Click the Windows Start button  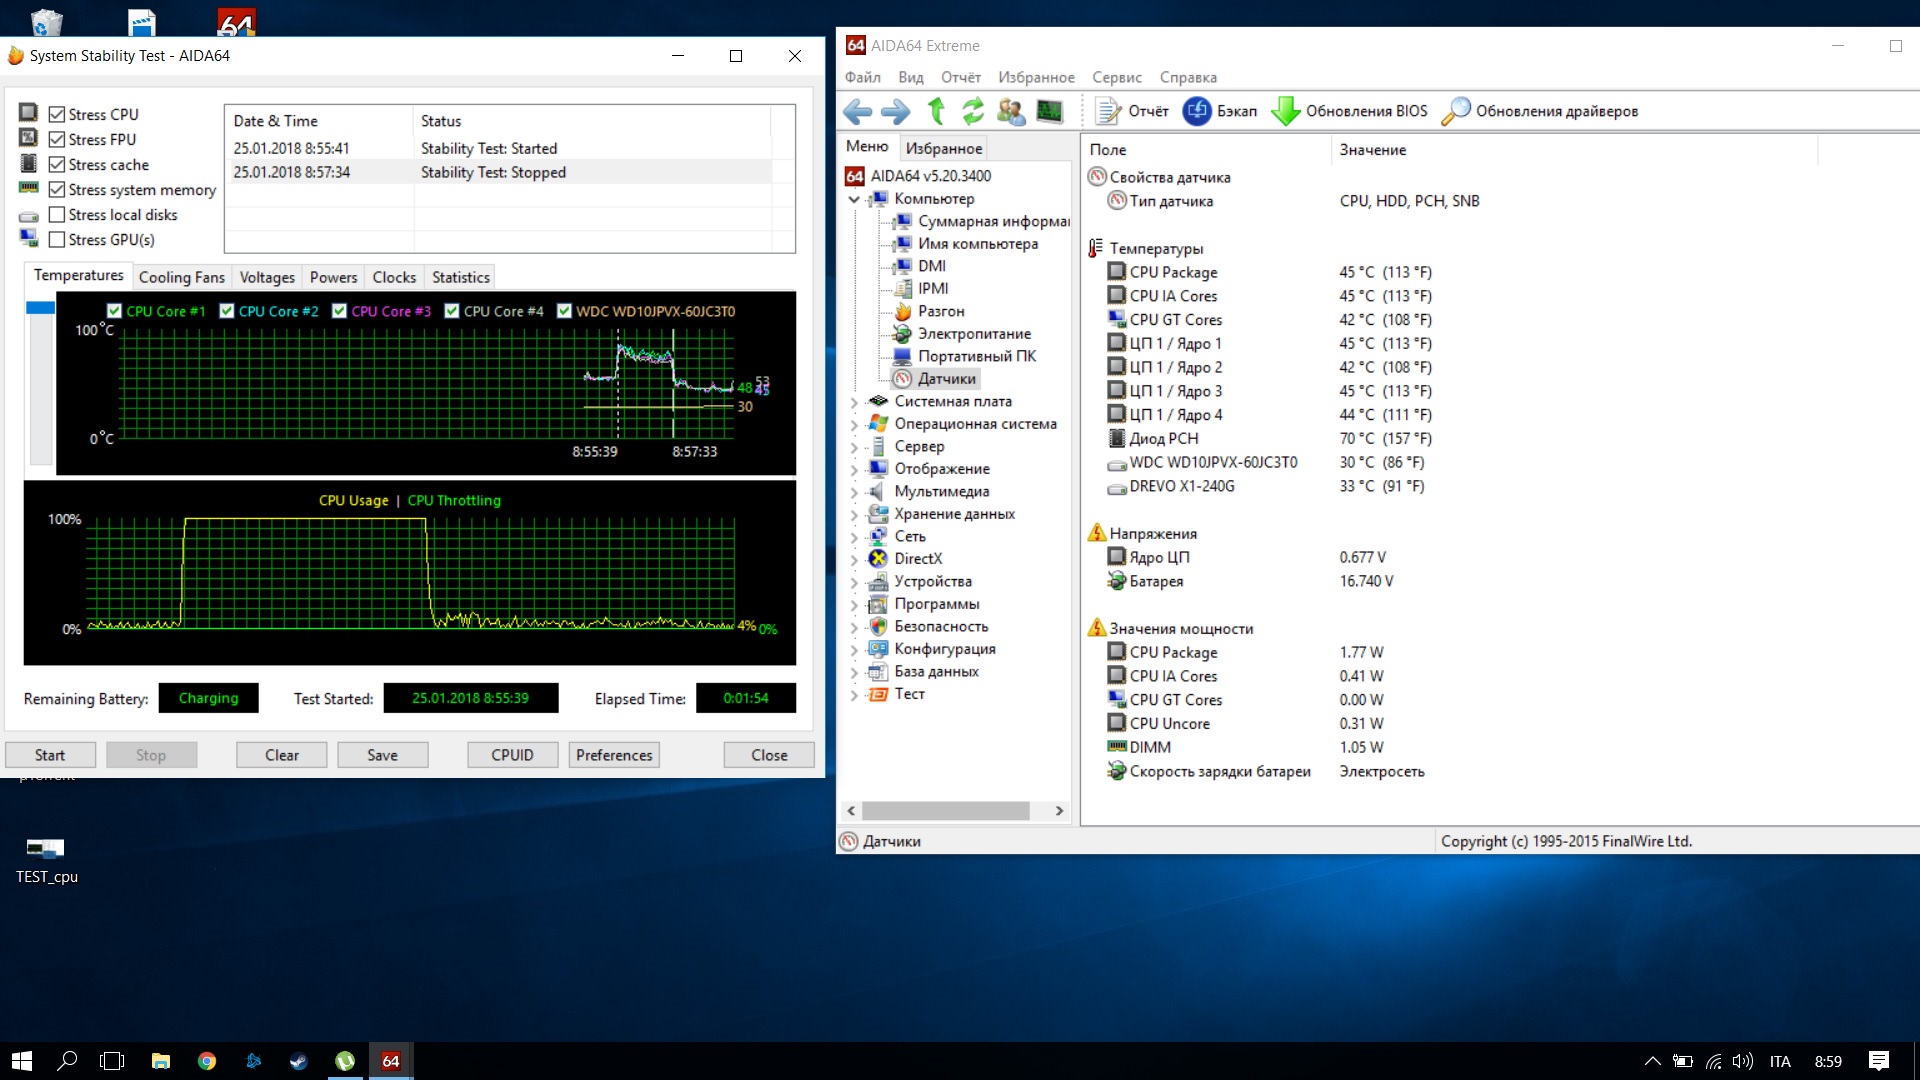tap(22, 1061)
